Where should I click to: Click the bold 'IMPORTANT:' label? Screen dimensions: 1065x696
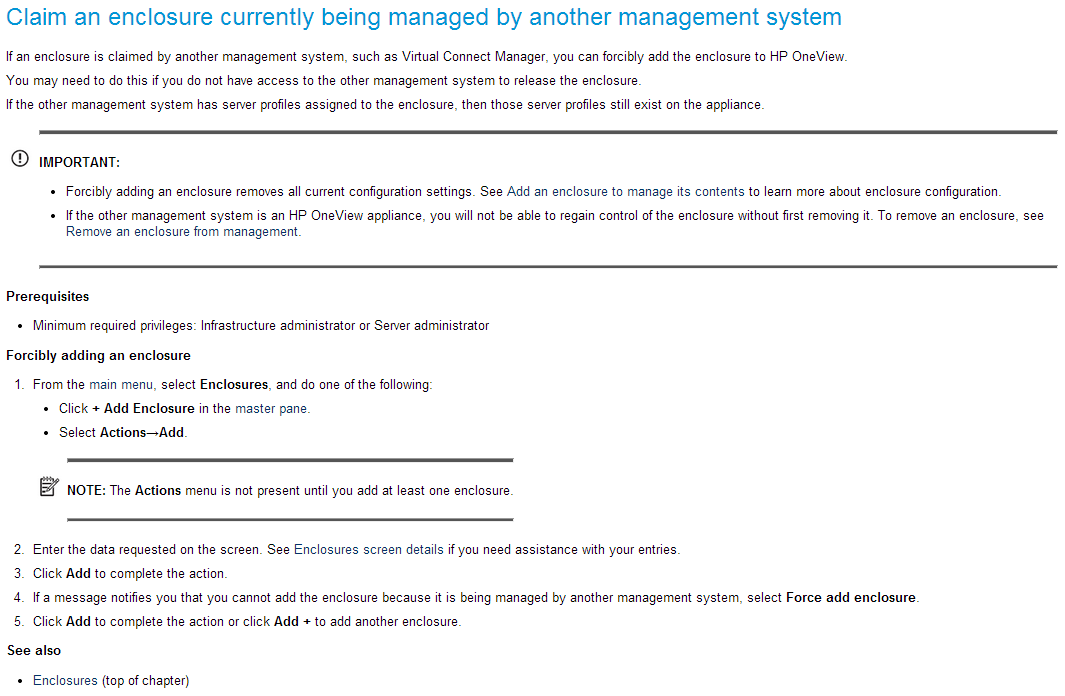[x=80, y=163]
